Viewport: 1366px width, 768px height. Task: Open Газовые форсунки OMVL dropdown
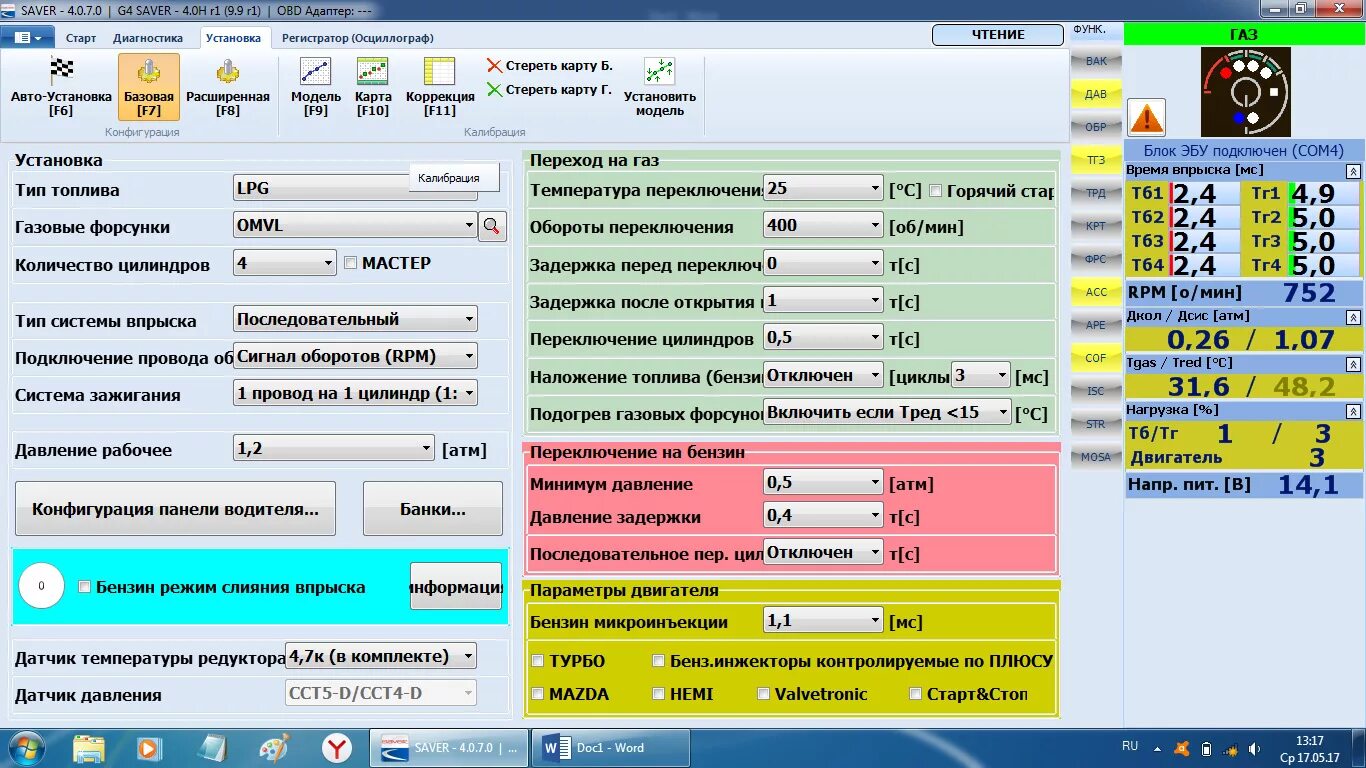pyautogui.click(x=355, y=225)
